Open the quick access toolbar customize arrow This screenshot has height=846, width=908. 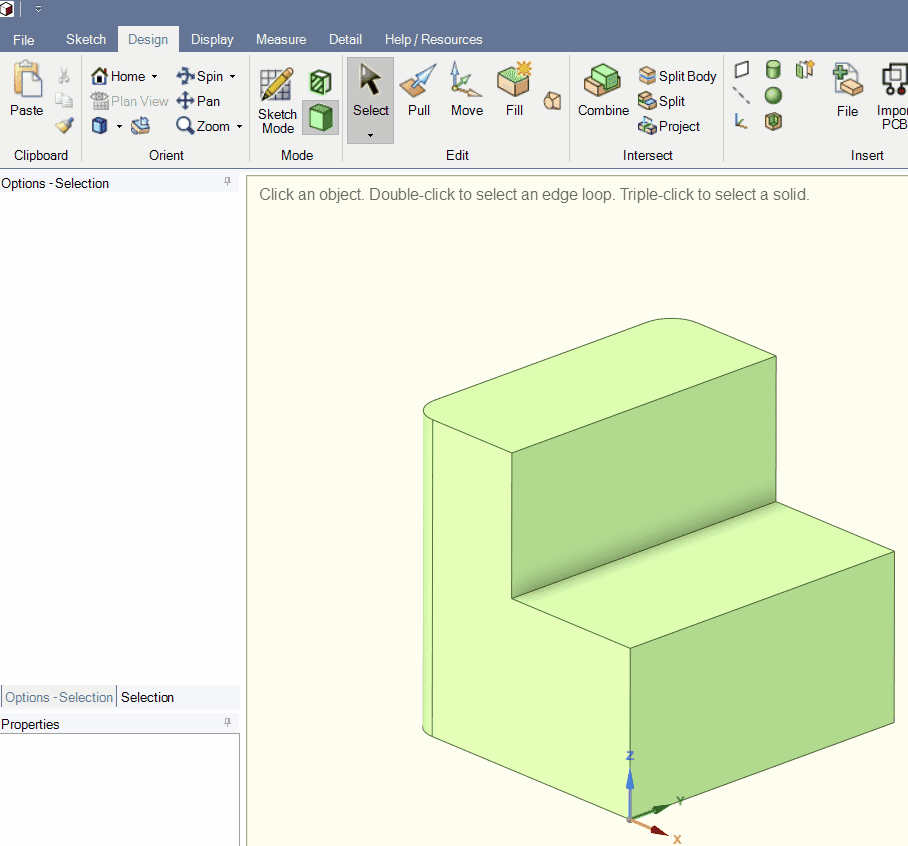pos(38,9)
